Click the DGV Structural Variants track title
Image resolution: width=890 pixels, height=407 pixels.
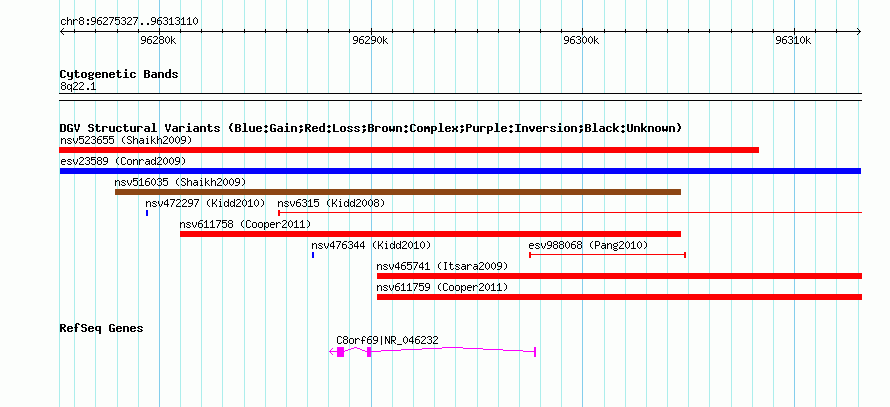click(371, 128)
